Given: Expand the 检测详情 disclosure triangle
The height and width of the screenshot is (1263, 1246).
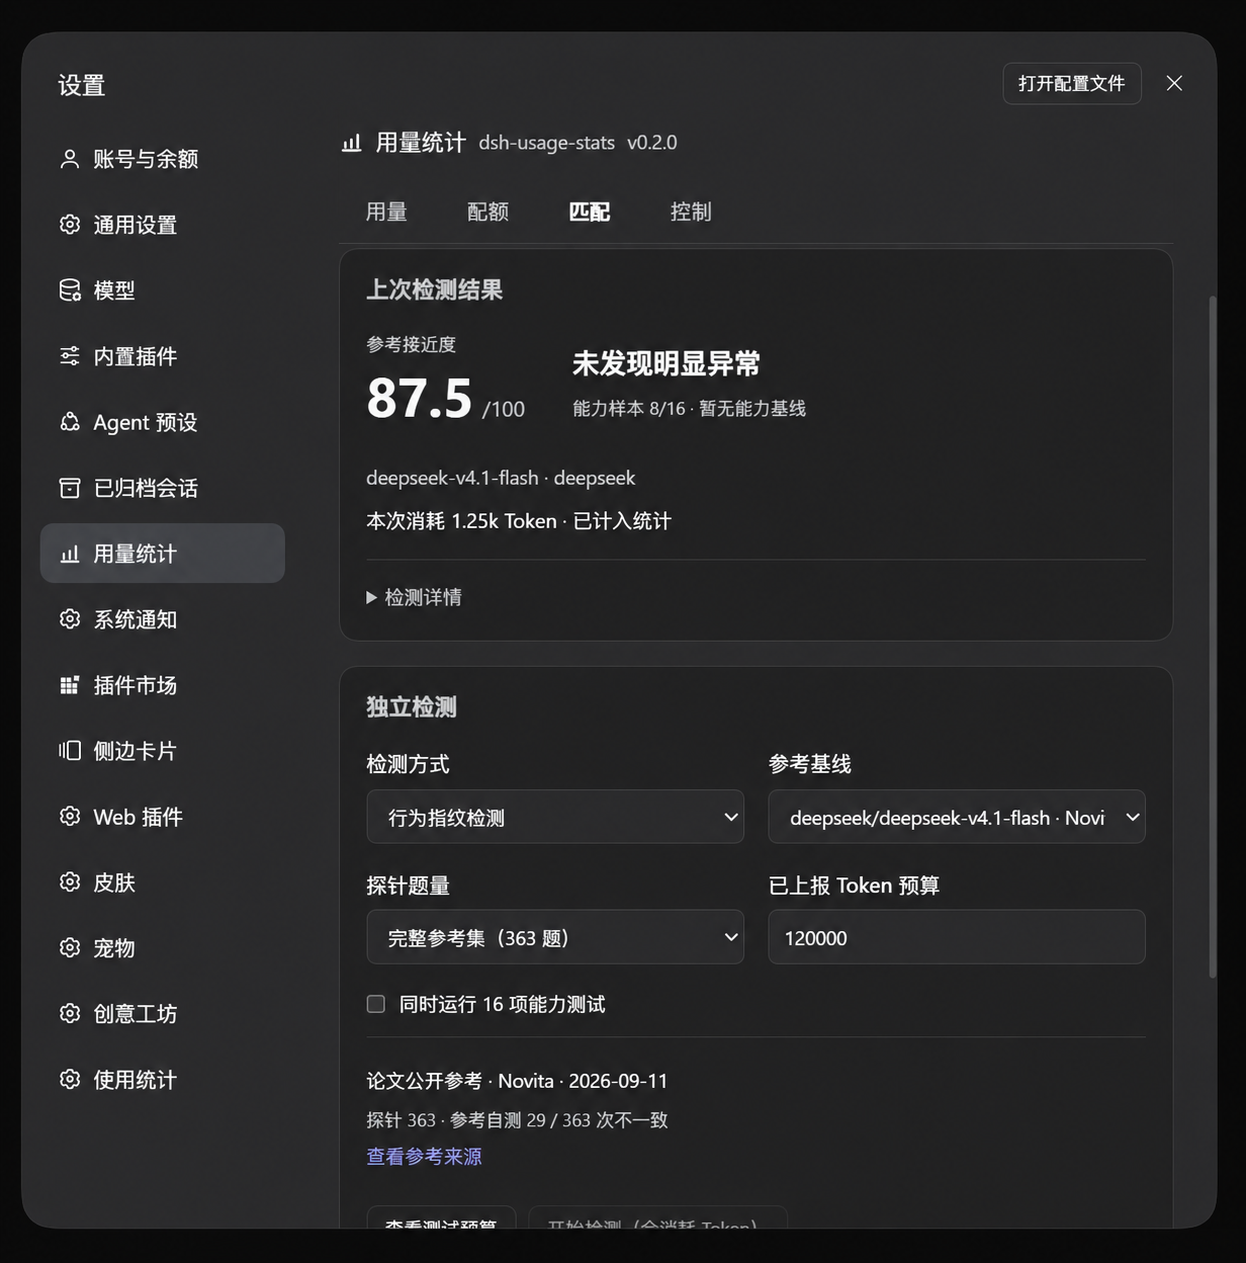Looking at the screenshot, I should point(372,597).
